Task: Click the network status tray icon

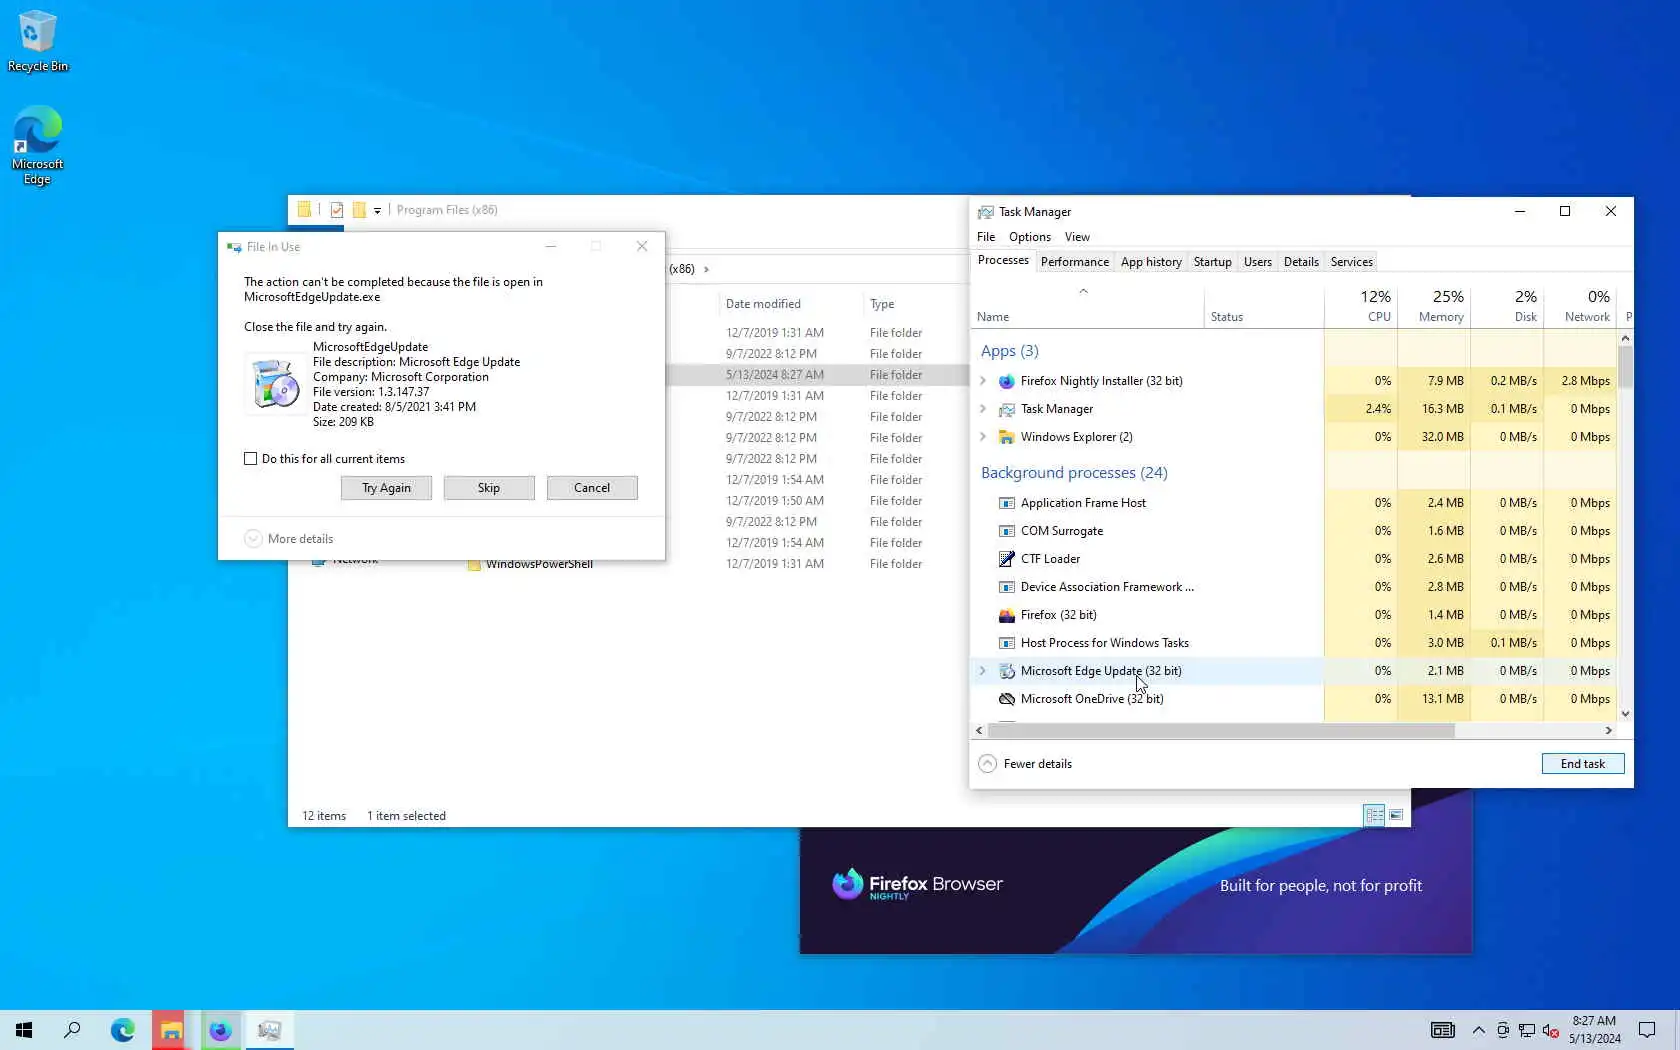Action: click(1527, 1030)
